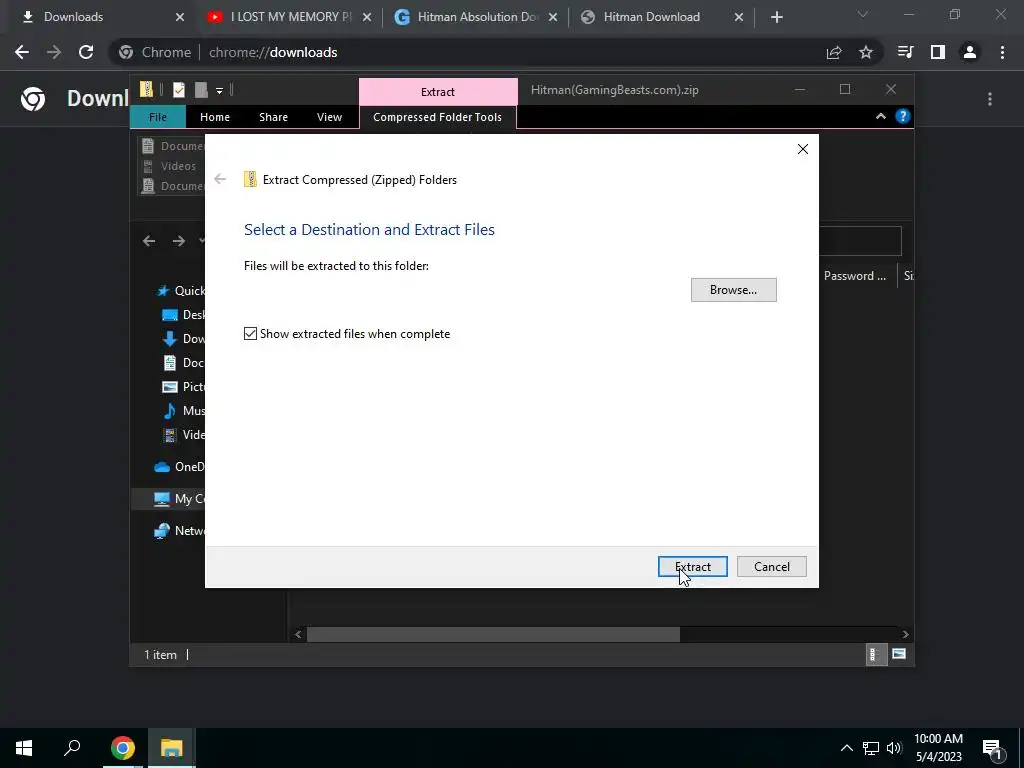
Task: Open Chrome profile avatar menu
Action: [x=970, y=52]
